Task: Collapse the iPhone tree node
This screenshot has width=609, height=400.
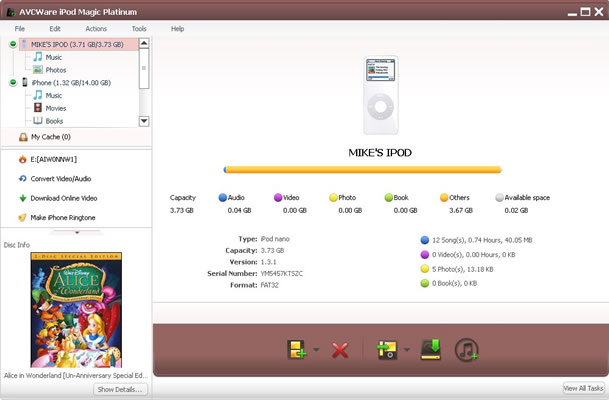Action: pyautogui.click(x=13, y=82)
